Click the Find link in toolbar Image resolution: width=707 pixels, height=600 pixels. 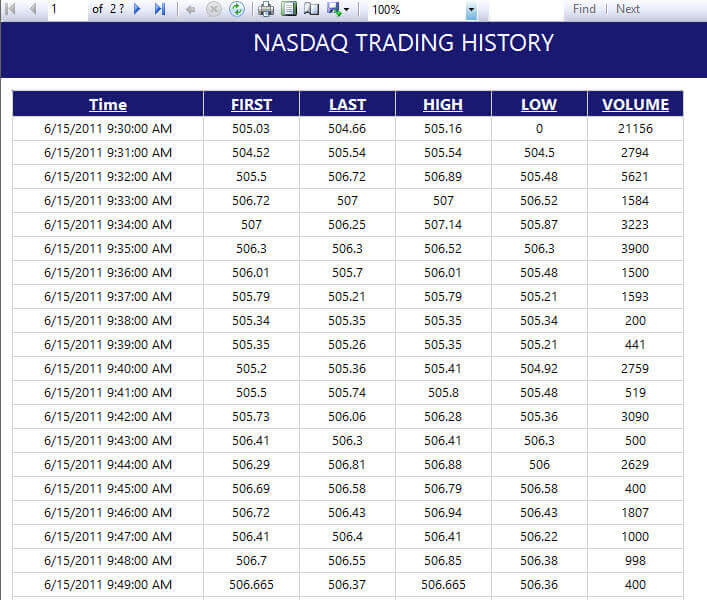[x=584, y=9]
